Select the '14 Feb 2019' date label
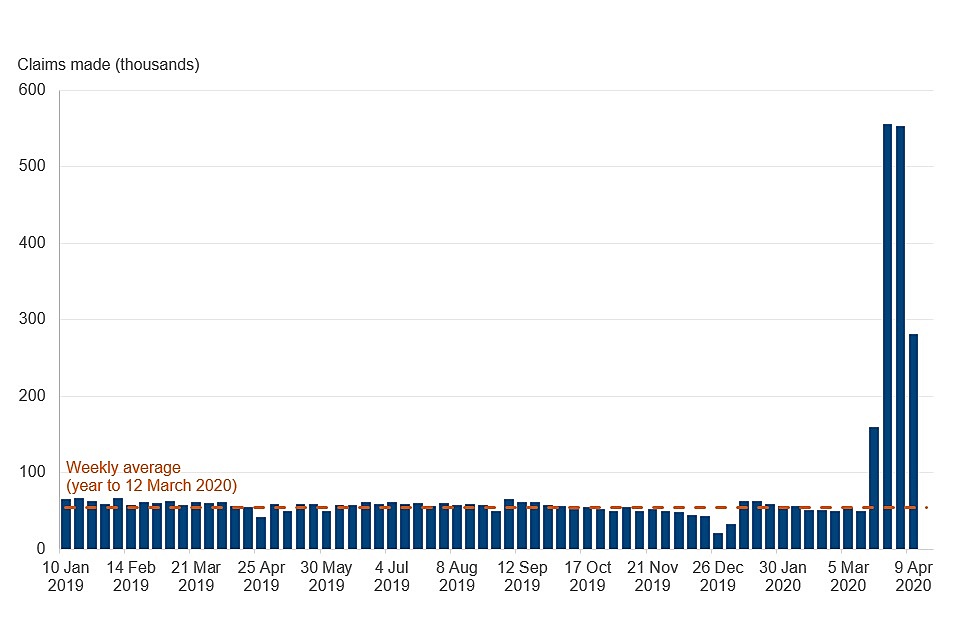Viewport: 960px width, 640px height. pos(131,576)
